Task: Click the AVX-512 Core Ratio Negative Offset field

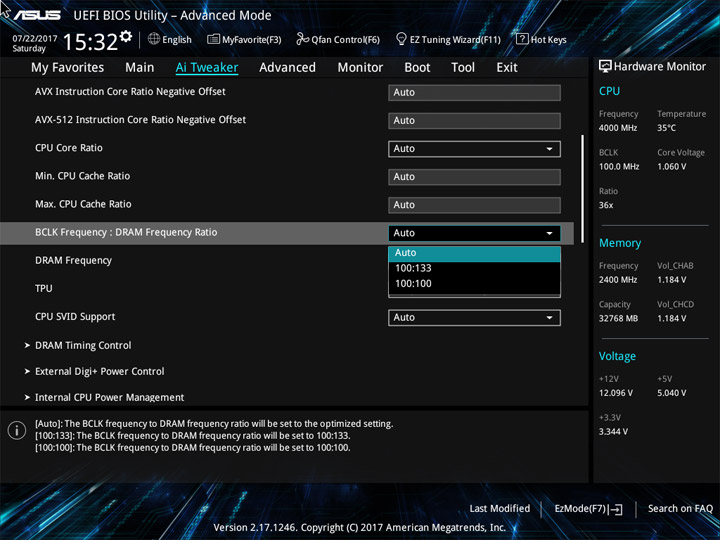Action: (474, 121)
